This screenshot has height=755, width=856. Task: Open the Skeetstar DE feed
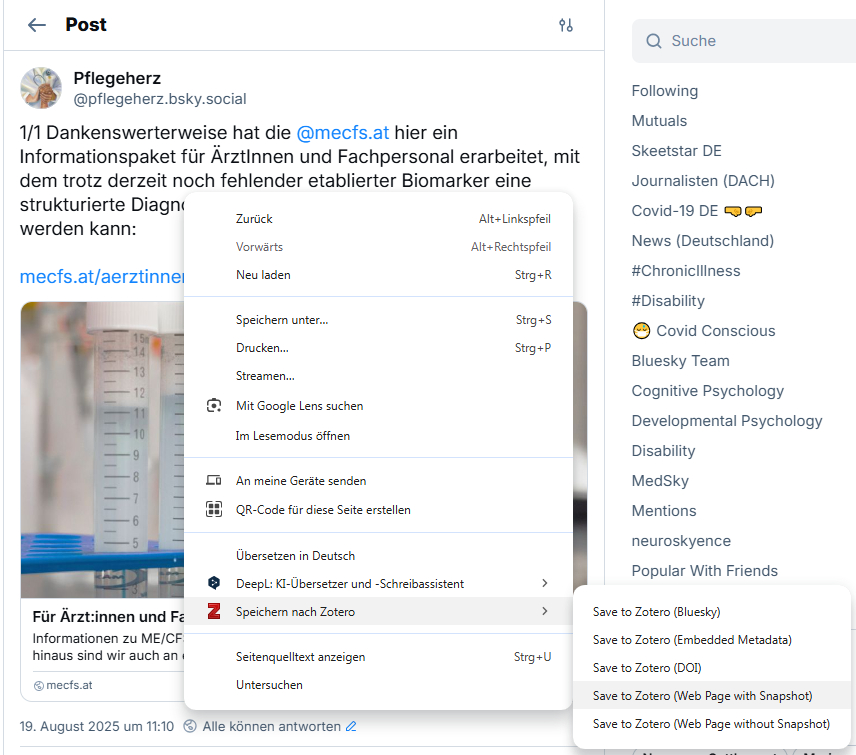pyautogui.click(x=676, y=151)
